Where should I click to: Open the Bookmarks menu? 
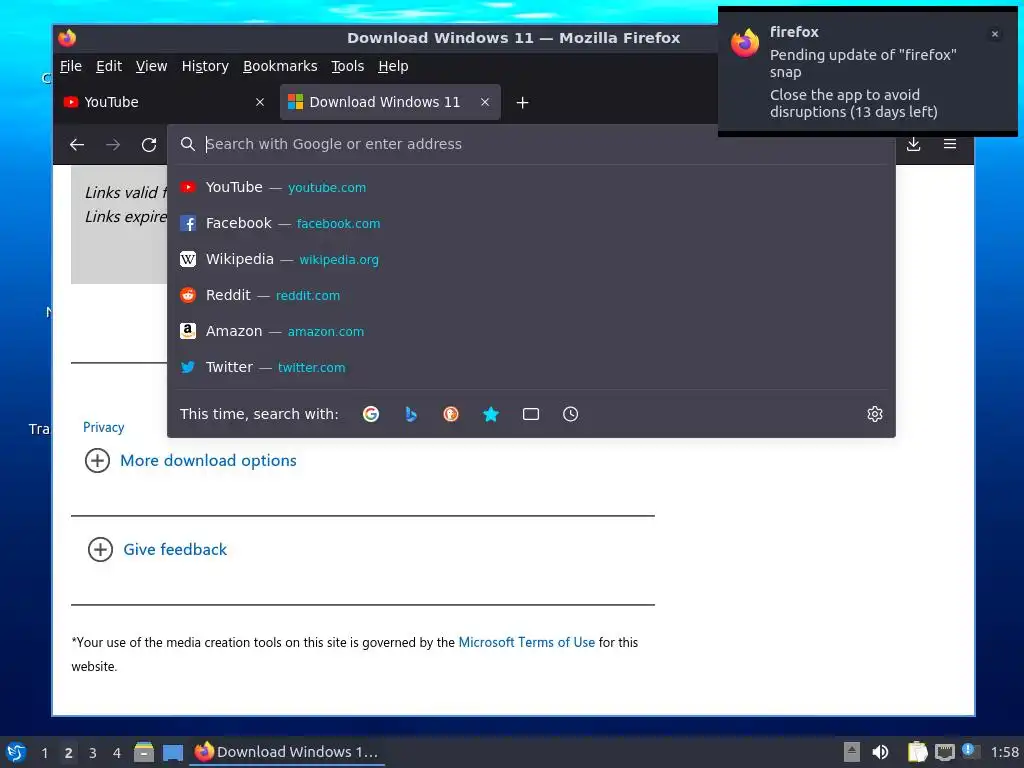tap(280, 66)
